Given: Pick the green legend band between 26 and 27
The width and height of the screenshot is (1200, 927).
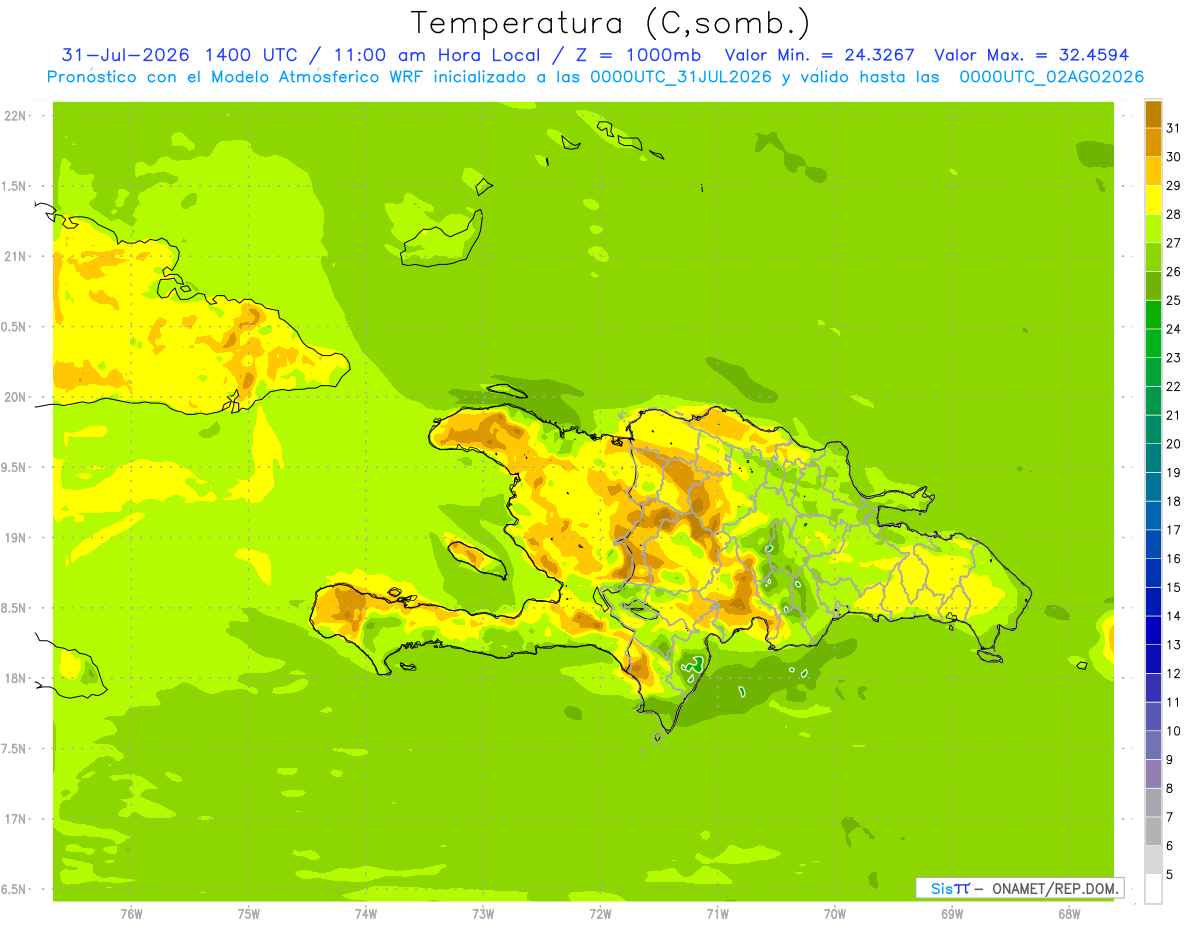Looking at the screenshot, I should coord(1153,258).
